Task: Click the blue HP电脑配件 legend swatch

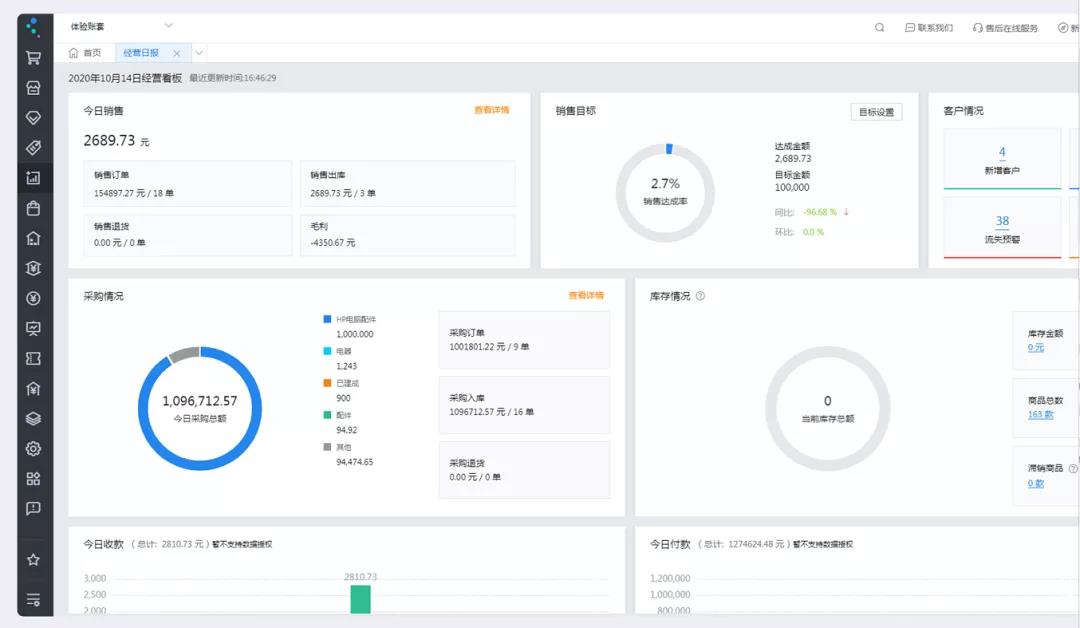Action: [x=327, y=319]
